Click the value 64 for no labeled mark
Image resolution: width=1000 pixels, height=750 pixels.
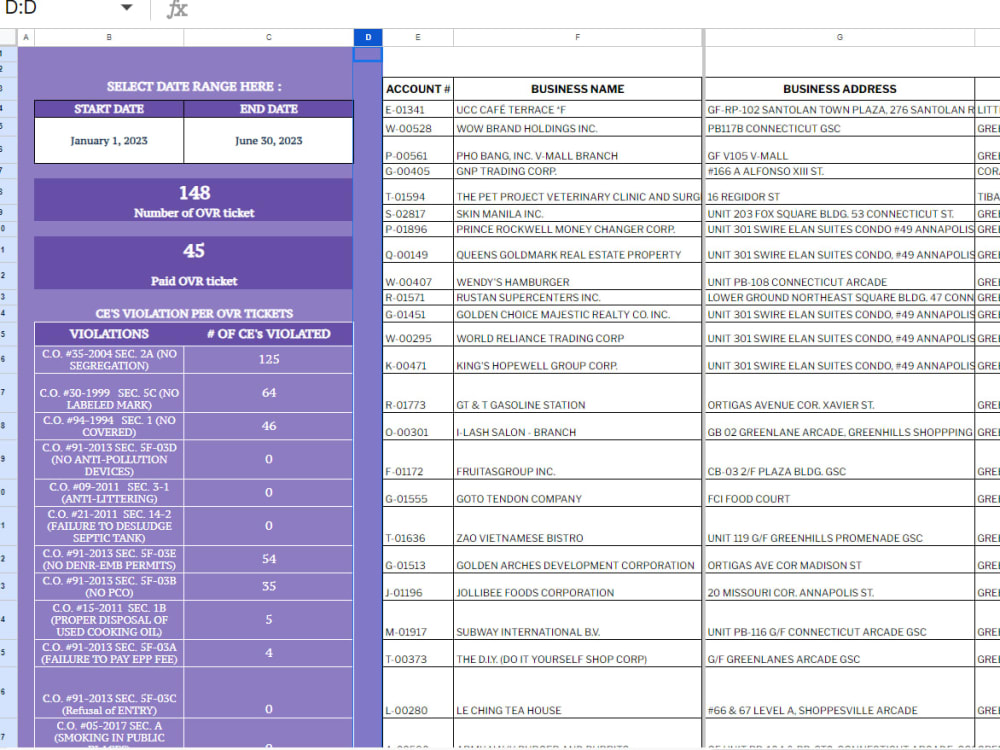coord(268,393)
